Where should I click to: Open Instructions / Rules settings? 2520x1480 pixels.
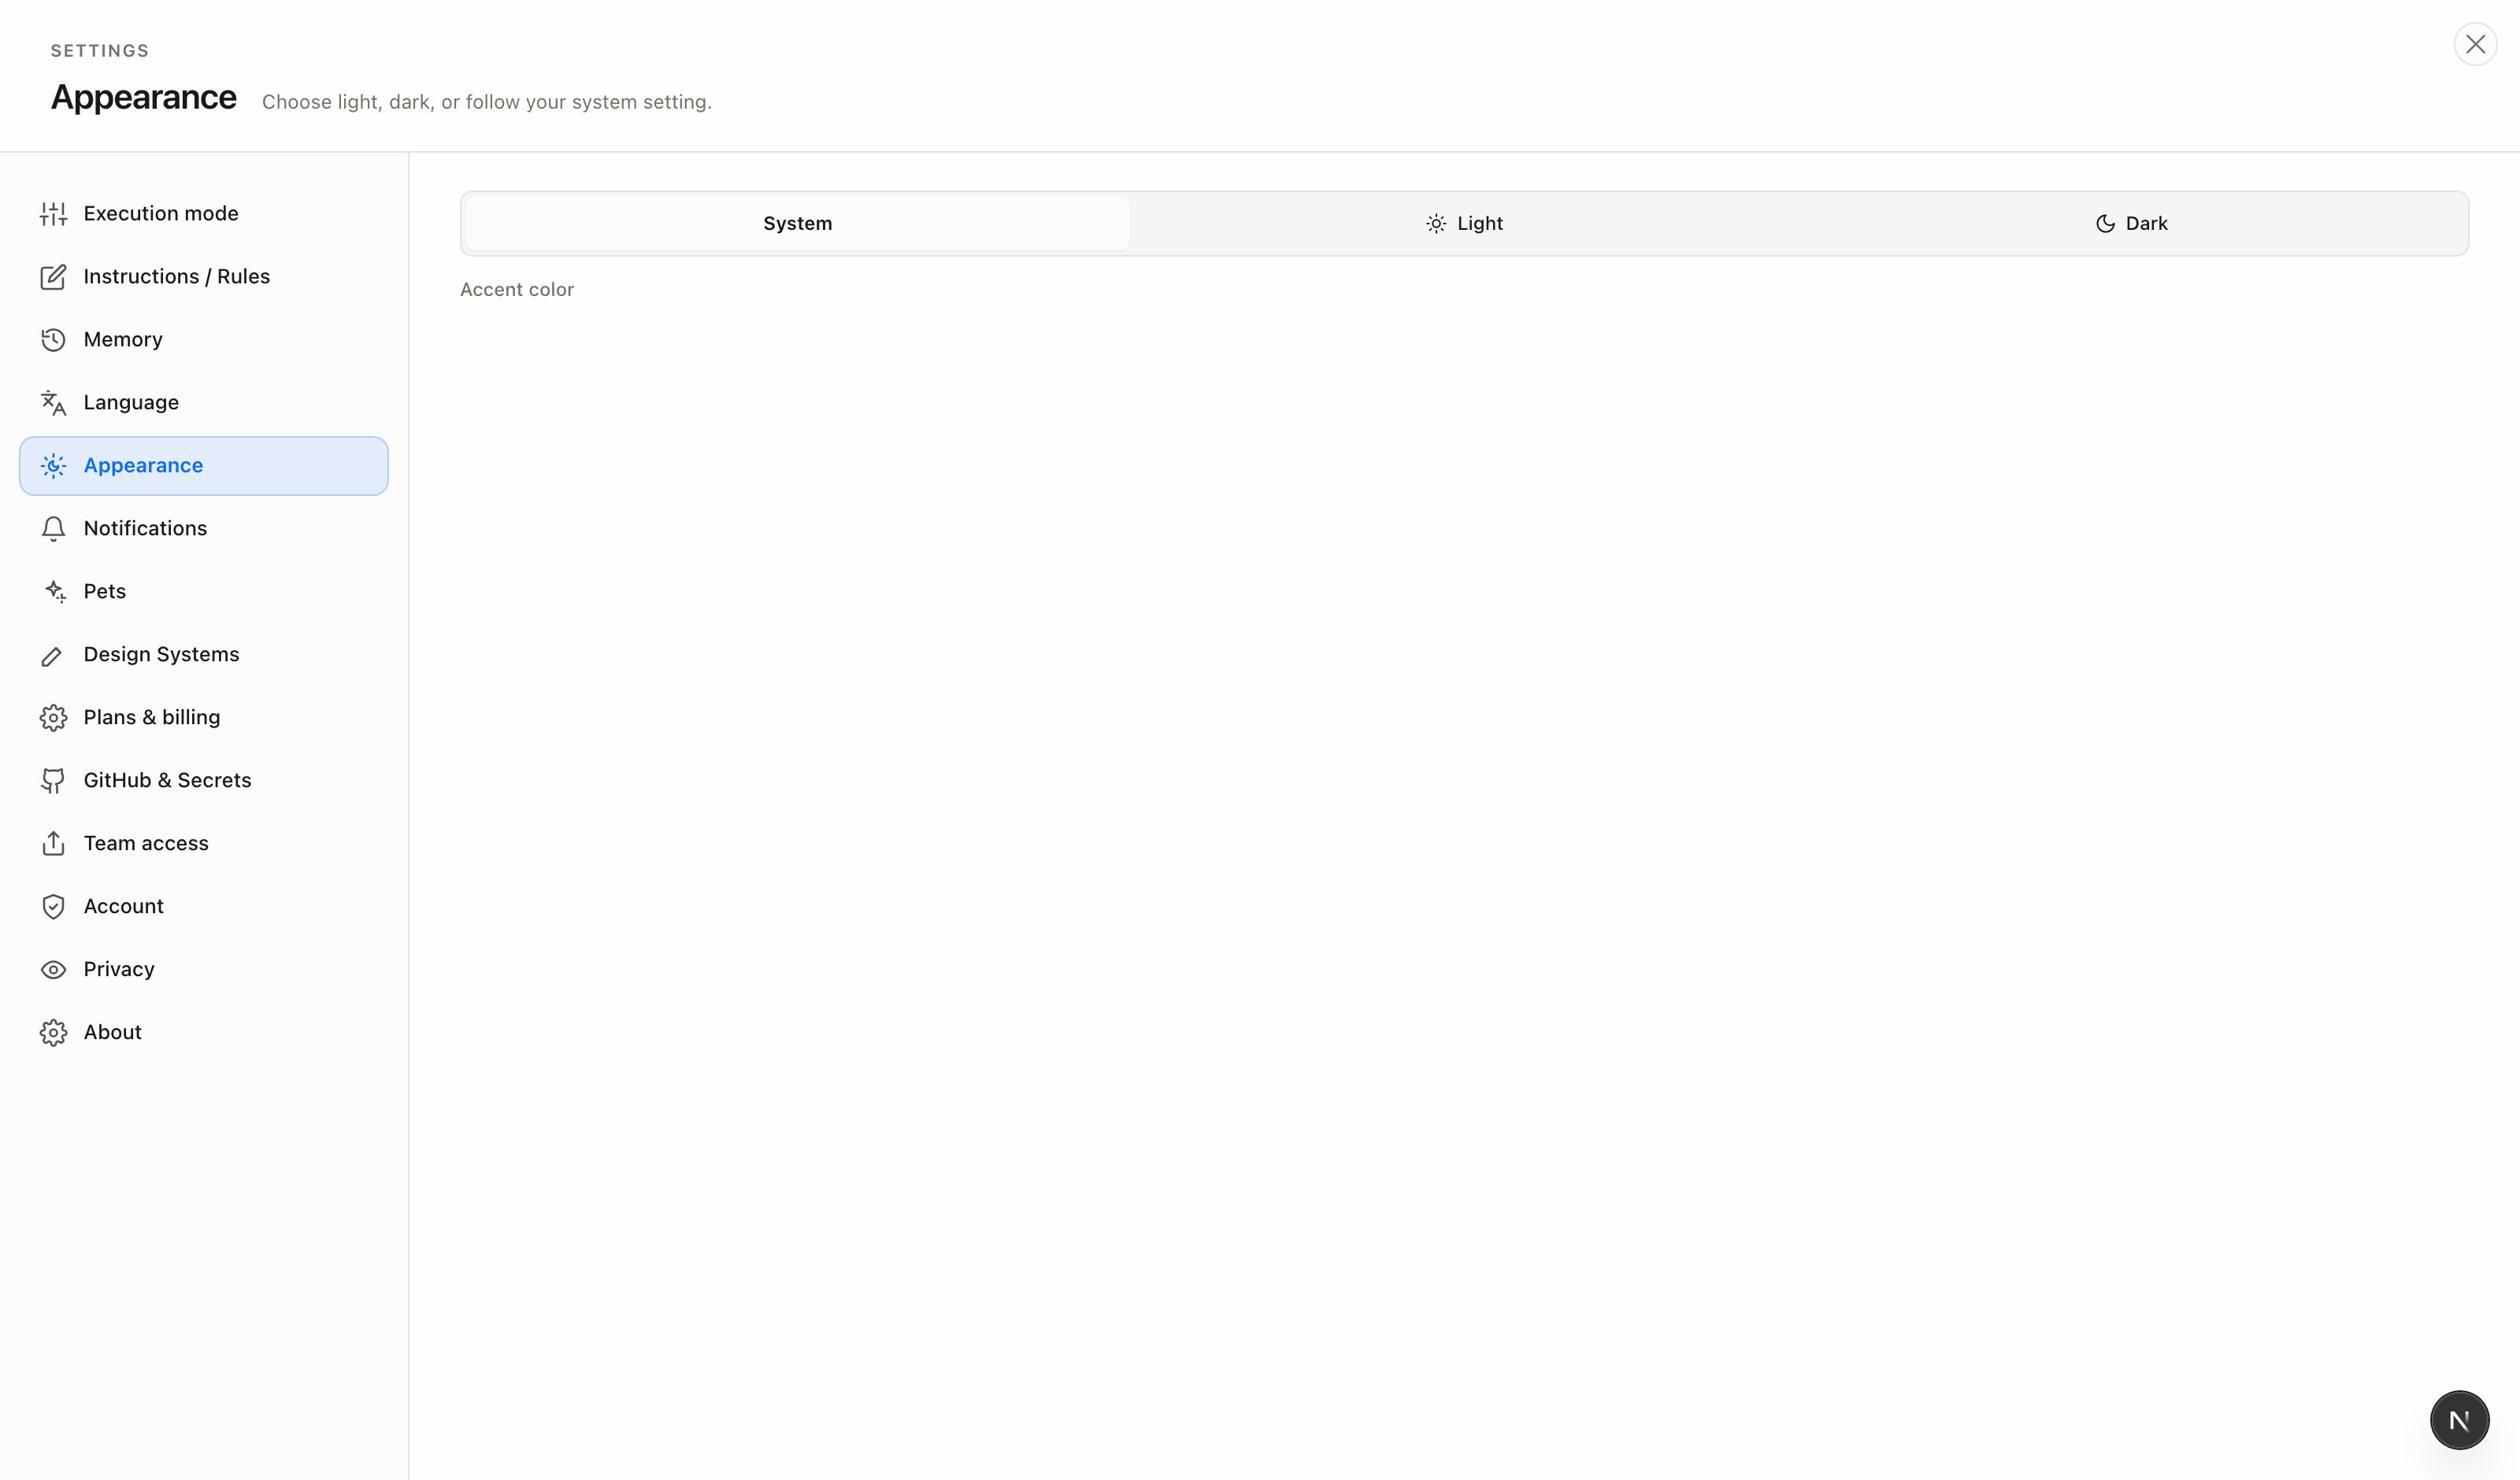pos(204,277)
